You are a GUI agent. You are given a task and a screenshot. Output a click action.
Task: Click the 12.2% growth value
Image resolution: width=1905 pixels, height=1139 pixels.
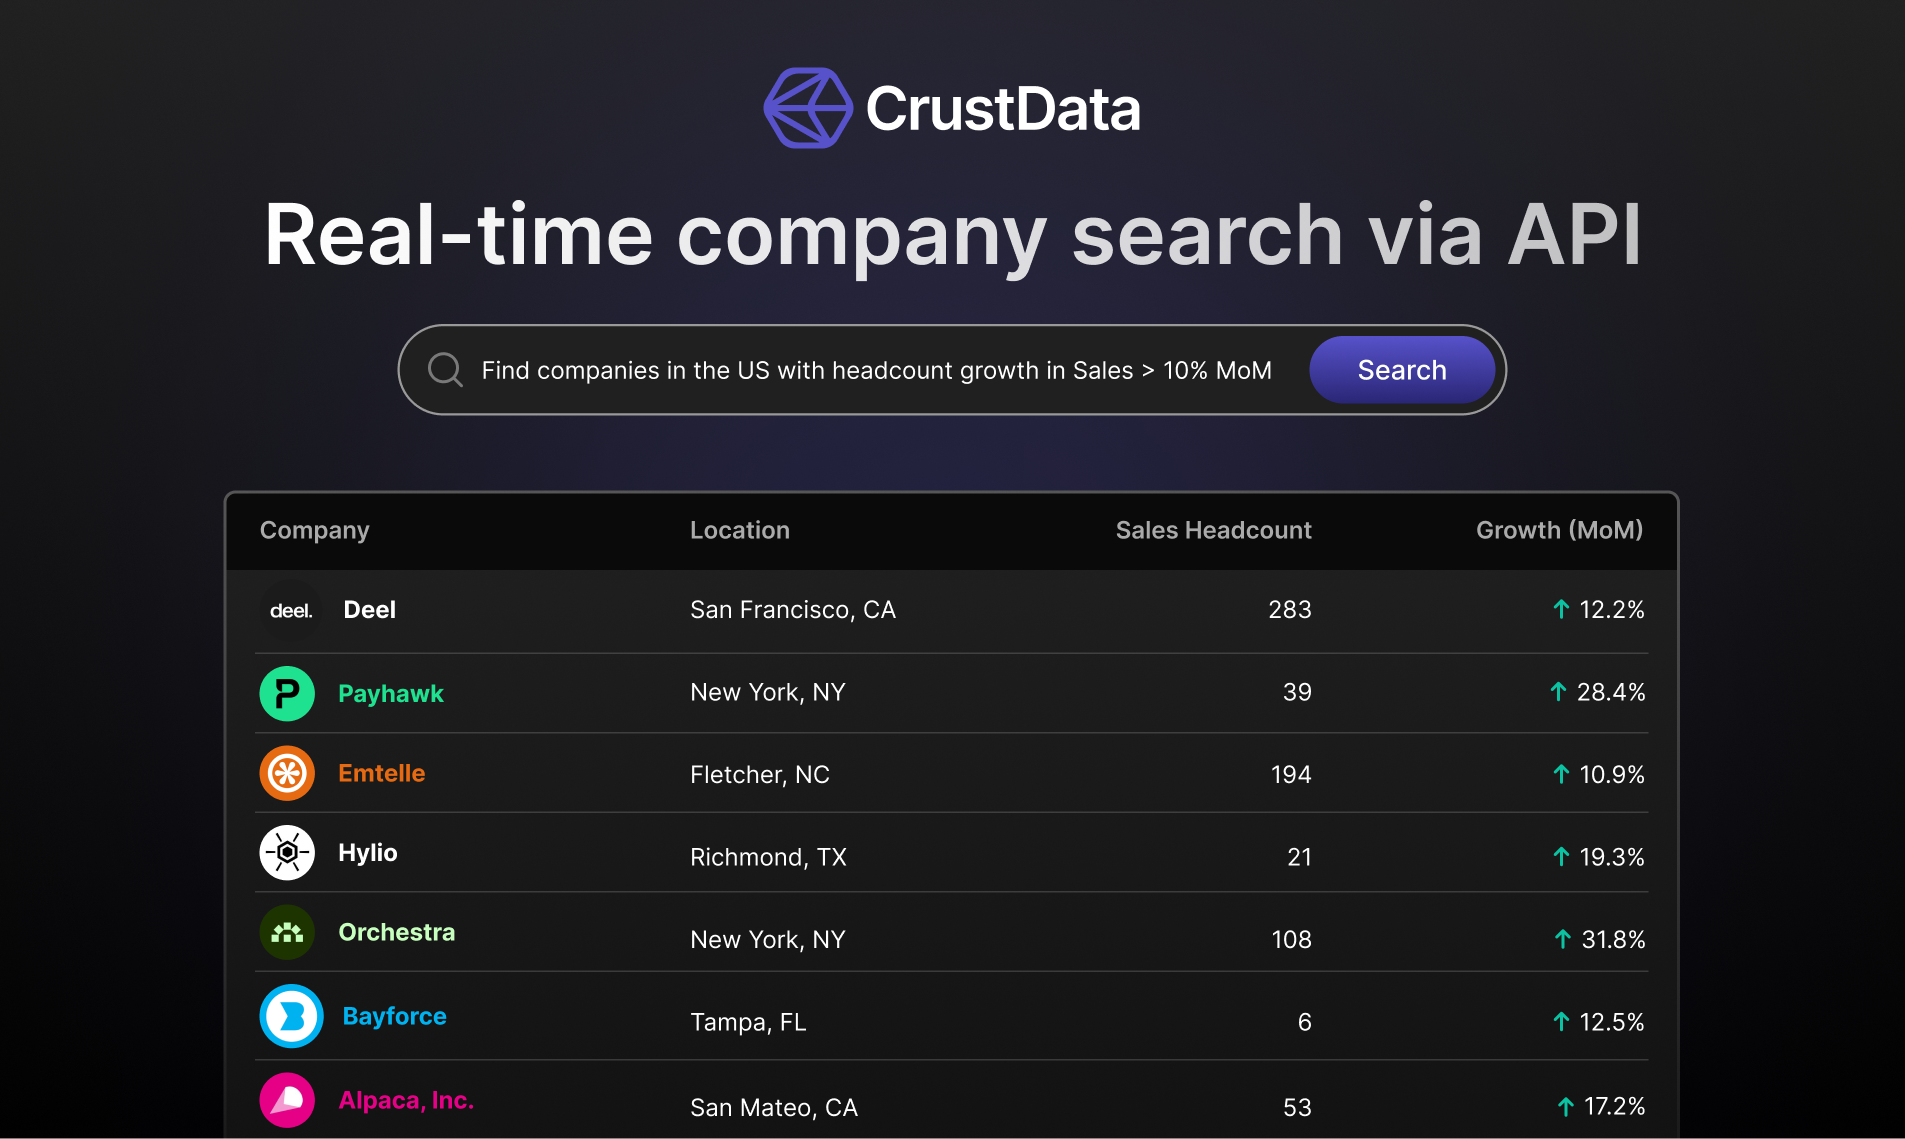point(1612,610)
